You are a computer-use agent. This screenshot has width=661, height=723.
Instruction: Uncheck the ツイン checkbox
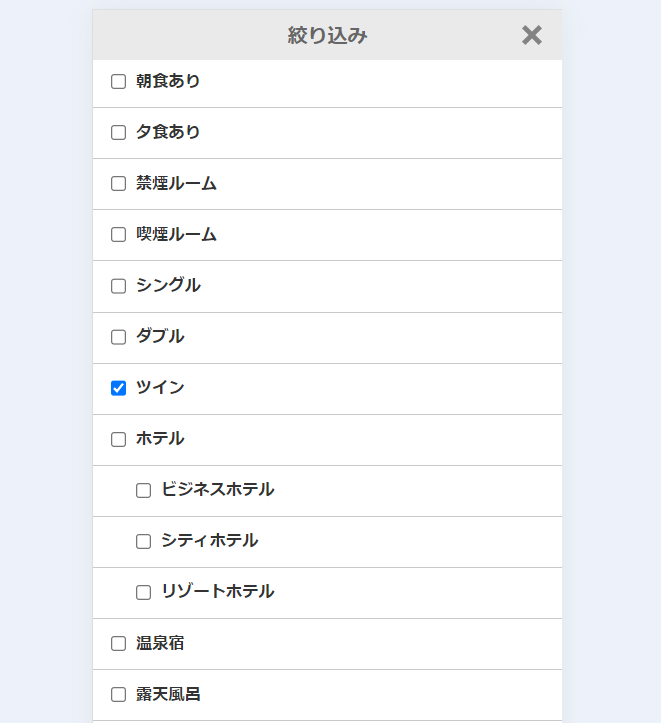point(118,388)
